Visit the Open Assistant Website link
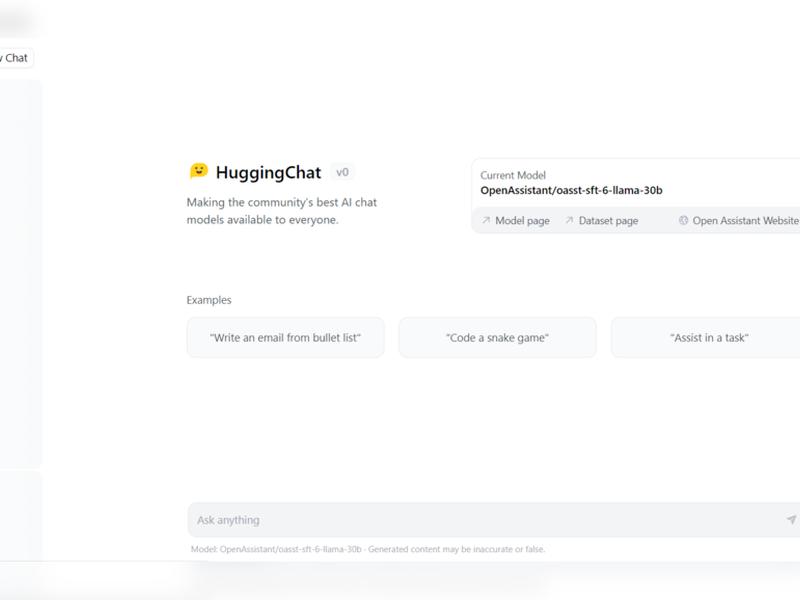The height and width of the screenshot is (600, 800). (739, 221)
